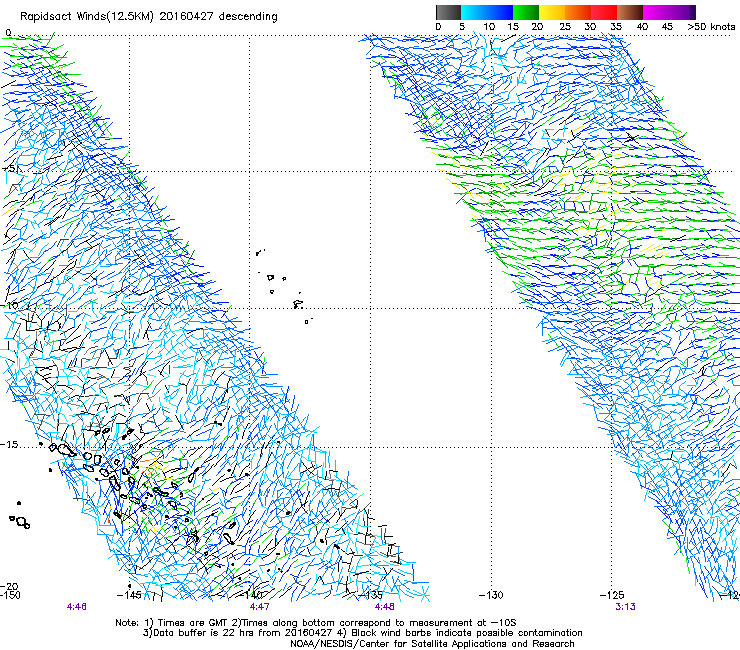
Task: Click the green 15-20 knots legend segment
Action: [x=526, y=12]
